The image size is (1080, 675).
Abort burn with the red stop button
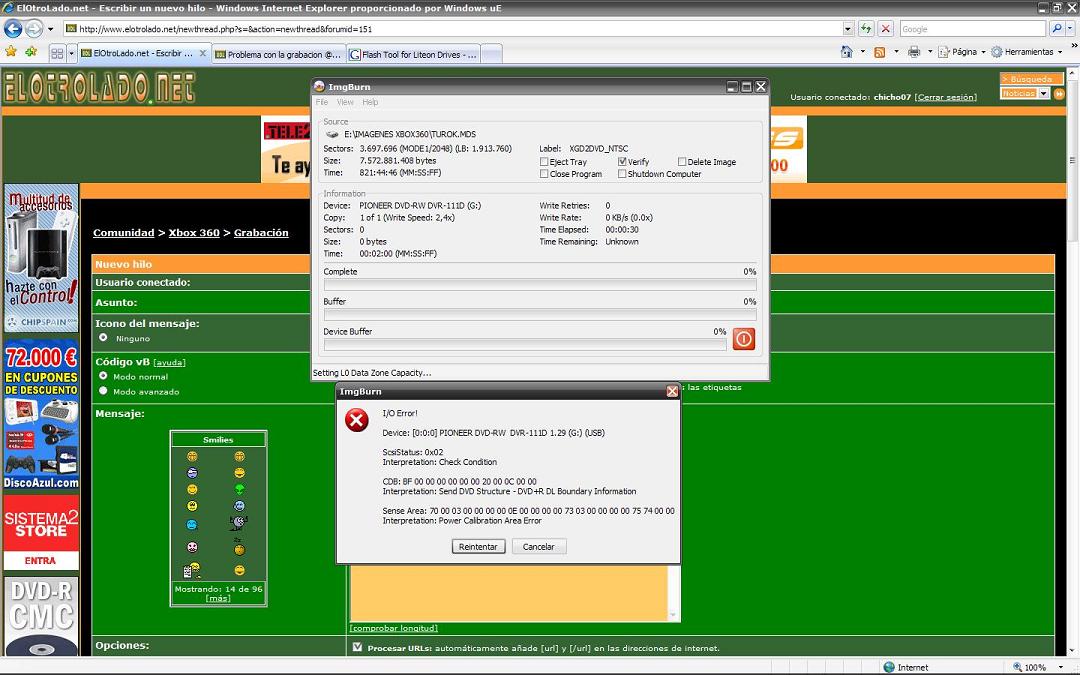click(x=744, y=339)
